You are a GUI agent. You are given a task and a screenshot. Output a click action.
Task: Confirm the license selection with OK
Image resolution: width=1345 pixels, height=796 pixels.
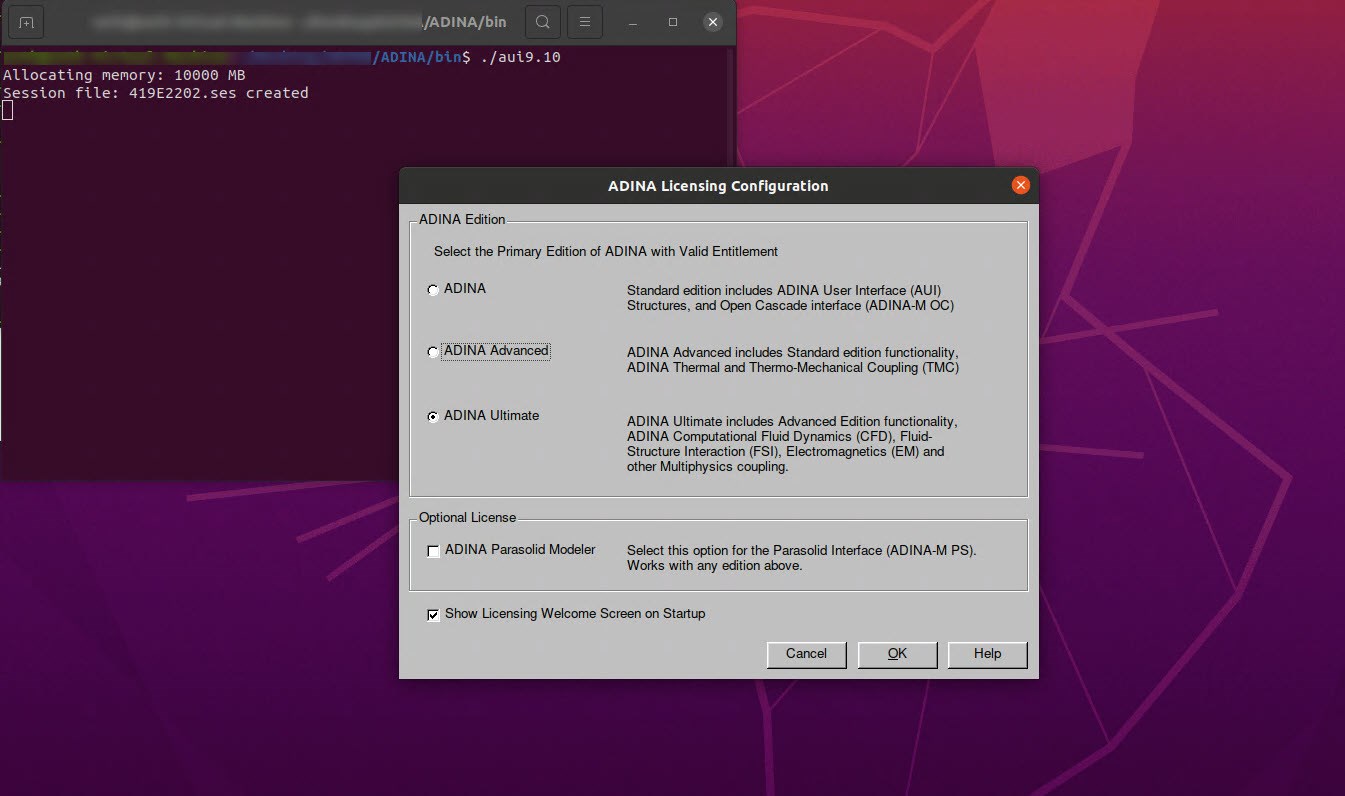point(896,654)
